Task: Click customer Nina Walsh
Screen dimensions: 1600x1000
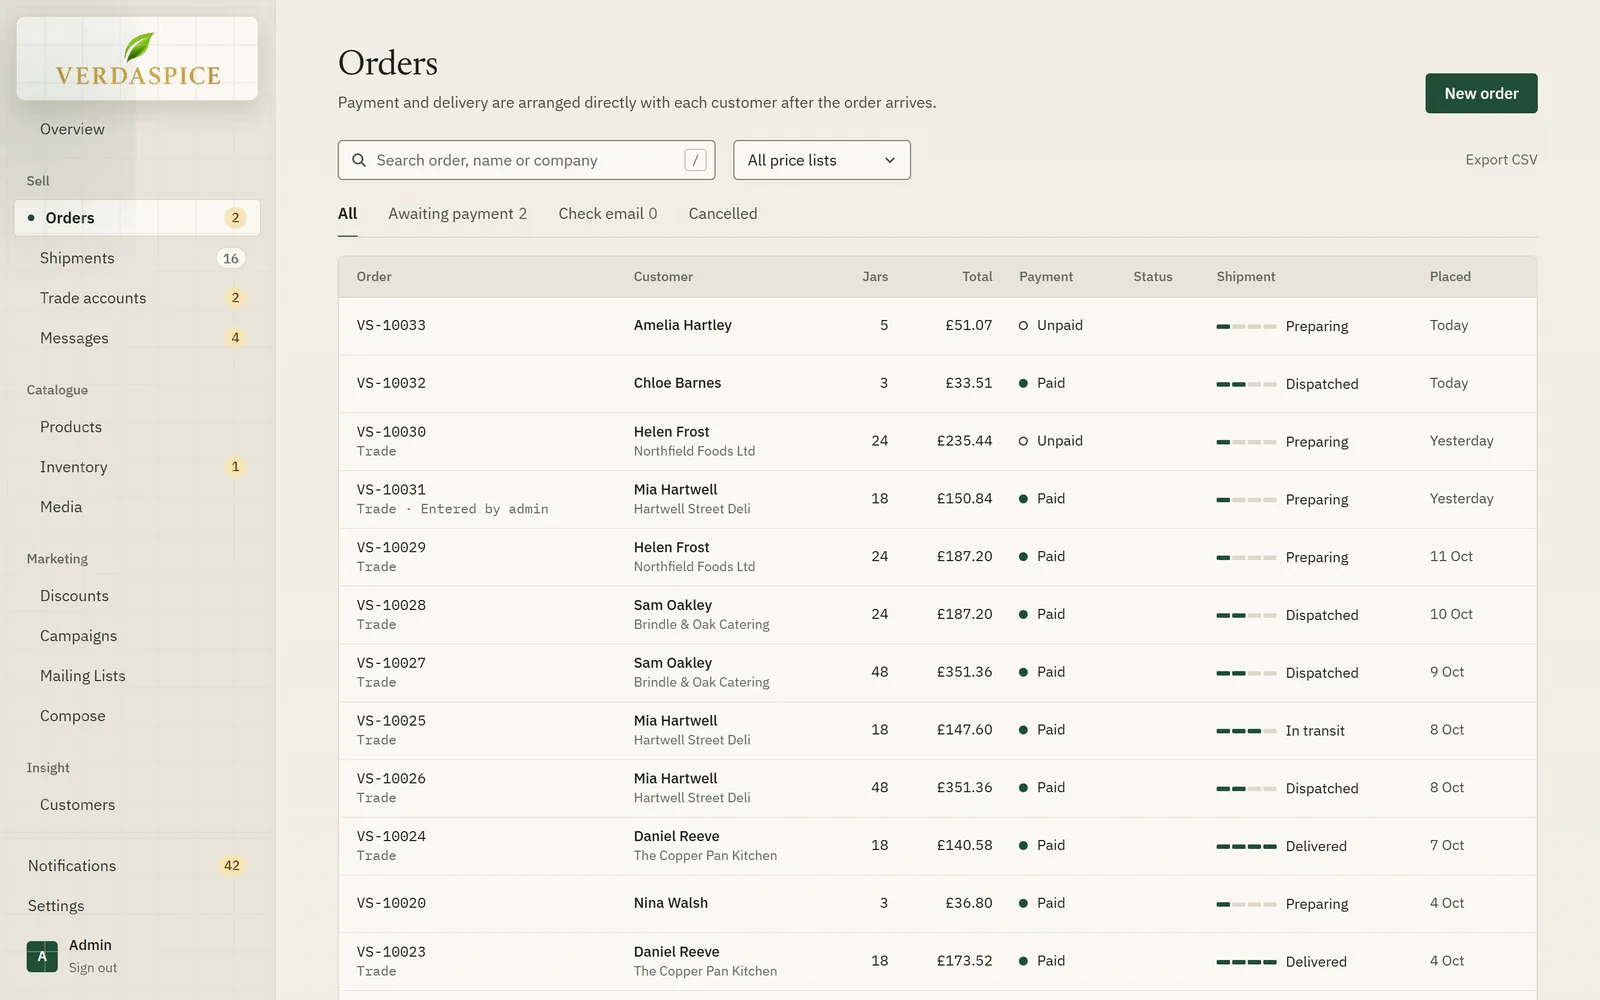Action: (671, 903)
